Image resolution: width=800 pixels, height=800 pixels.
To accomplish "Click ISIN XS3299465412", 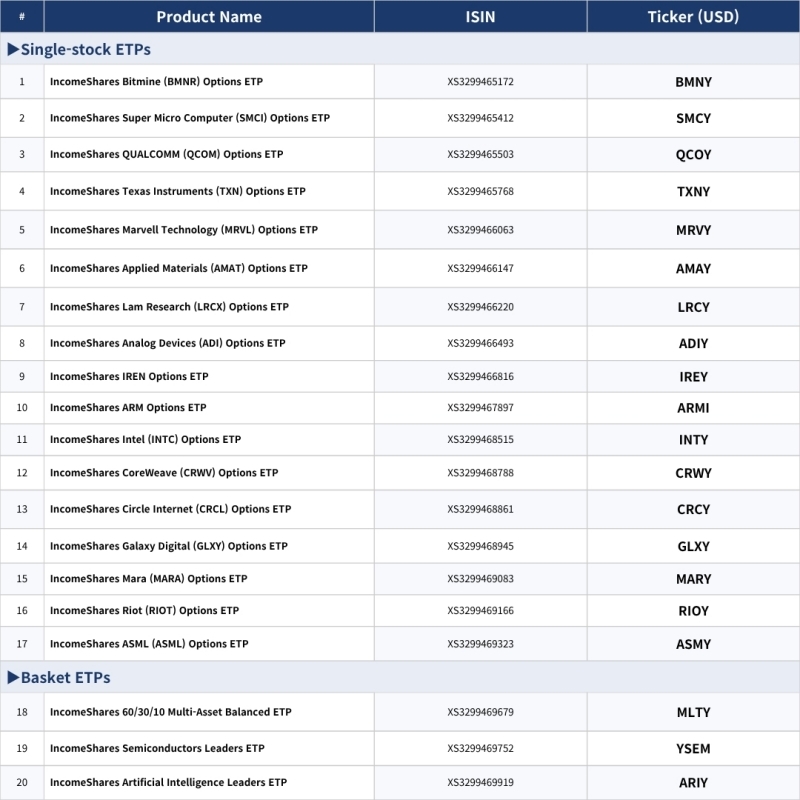I will pos(480,118).
